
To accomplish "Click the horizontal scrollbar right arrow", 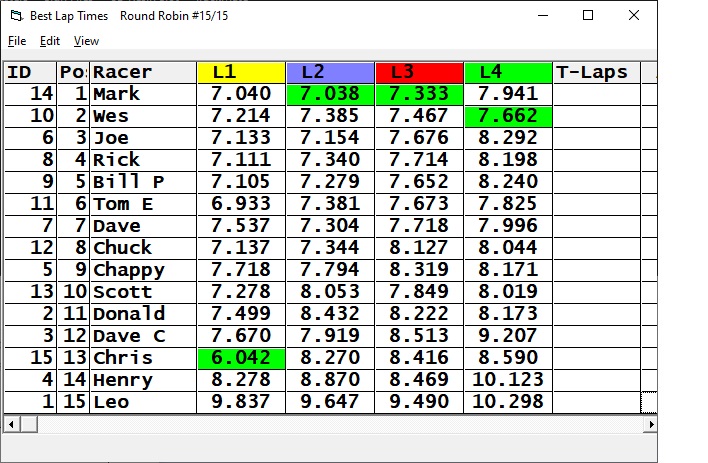I will [x=649, y=424].
